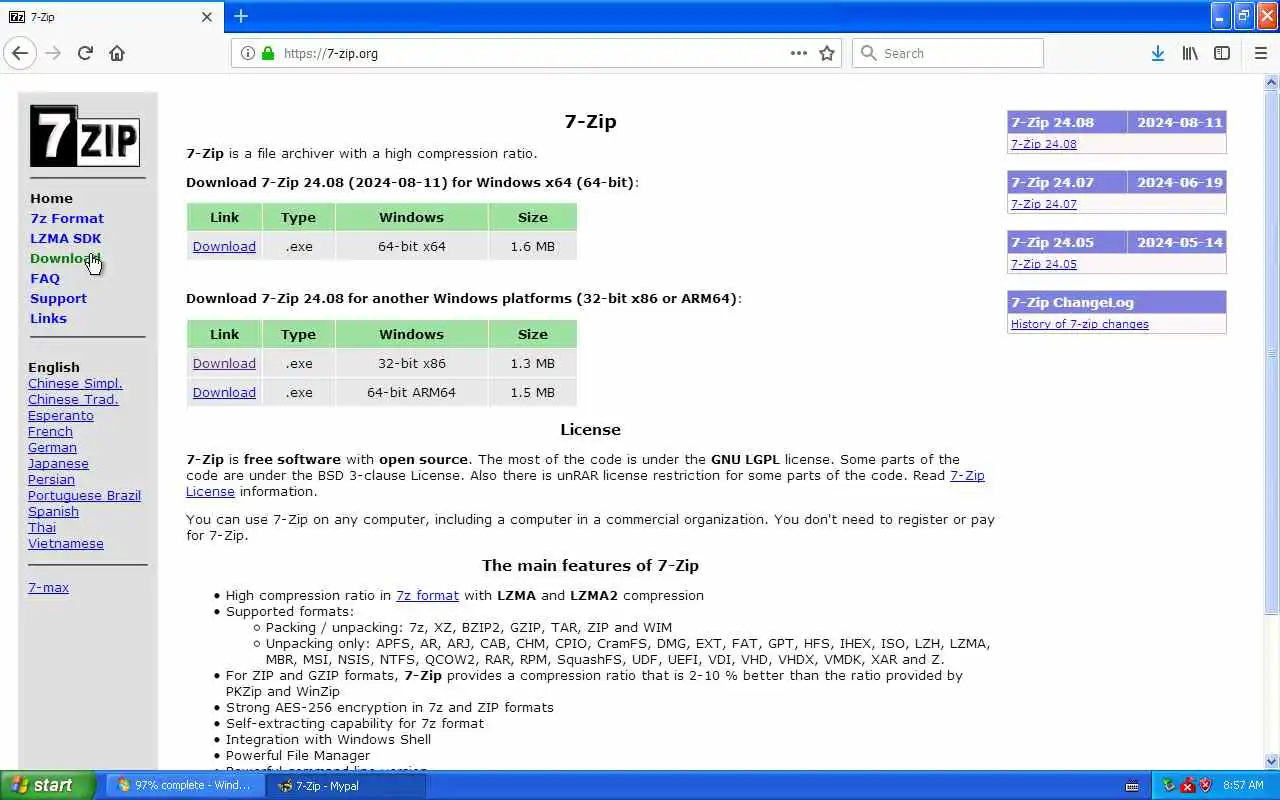1280x800 pixels.
Task: Open History of 7-zip changes link
Action: click(x=1079, y=324)
